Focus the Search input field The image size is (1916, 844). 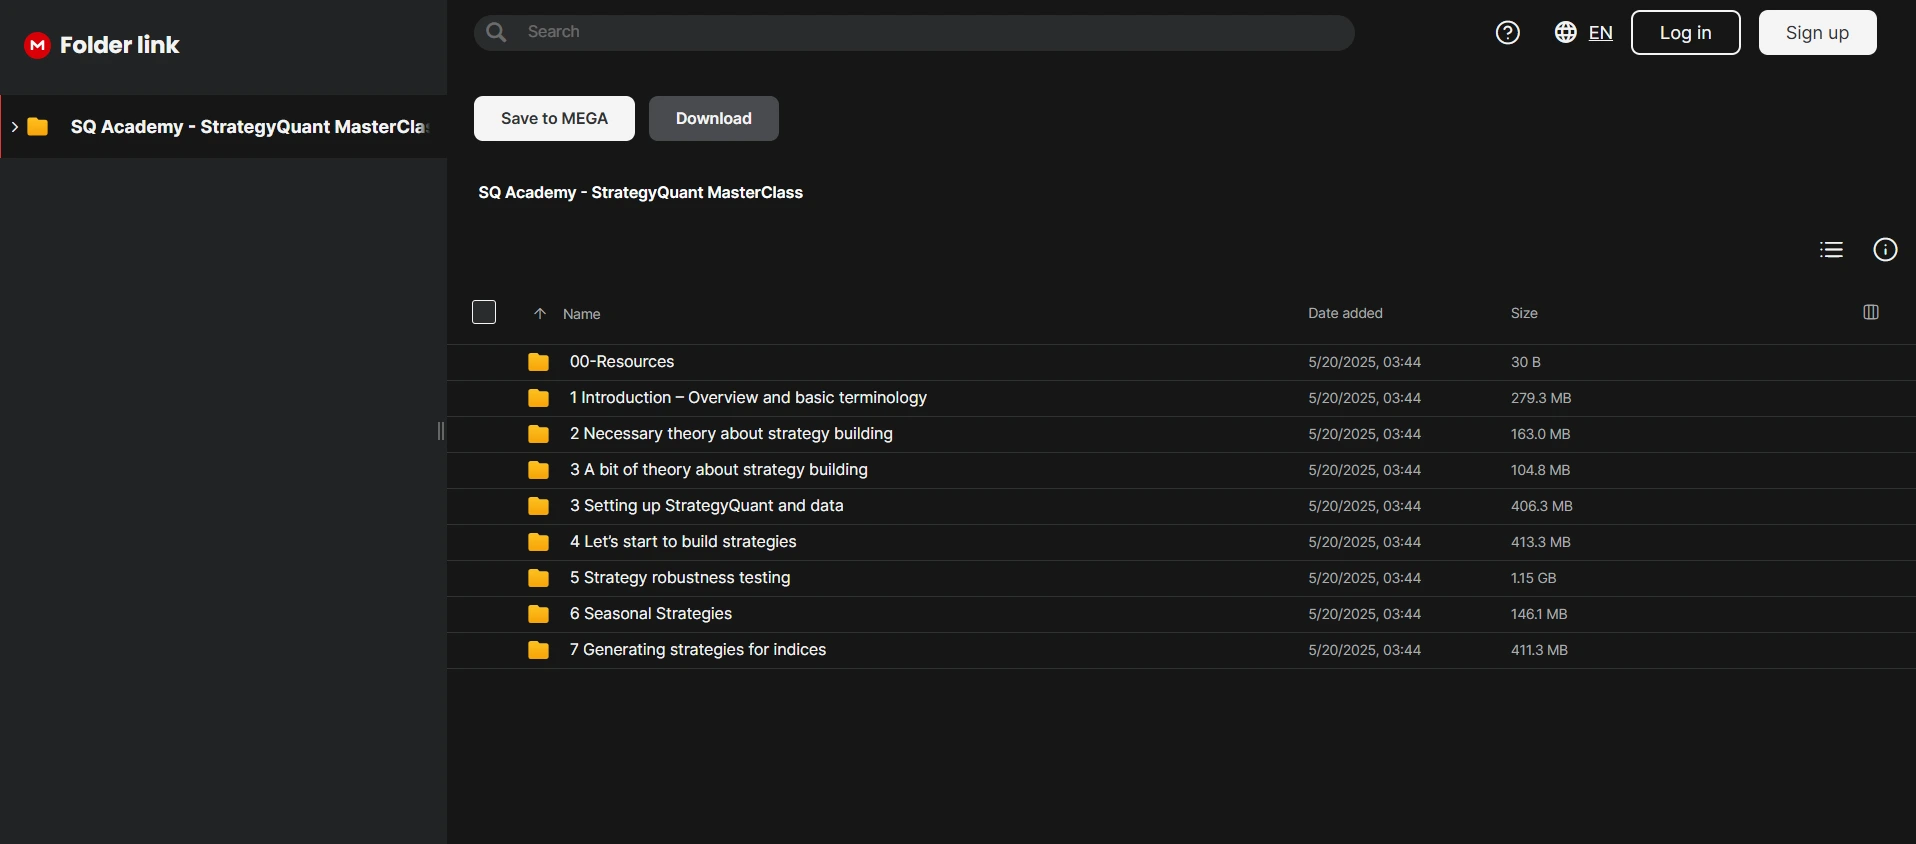point(914,32)
